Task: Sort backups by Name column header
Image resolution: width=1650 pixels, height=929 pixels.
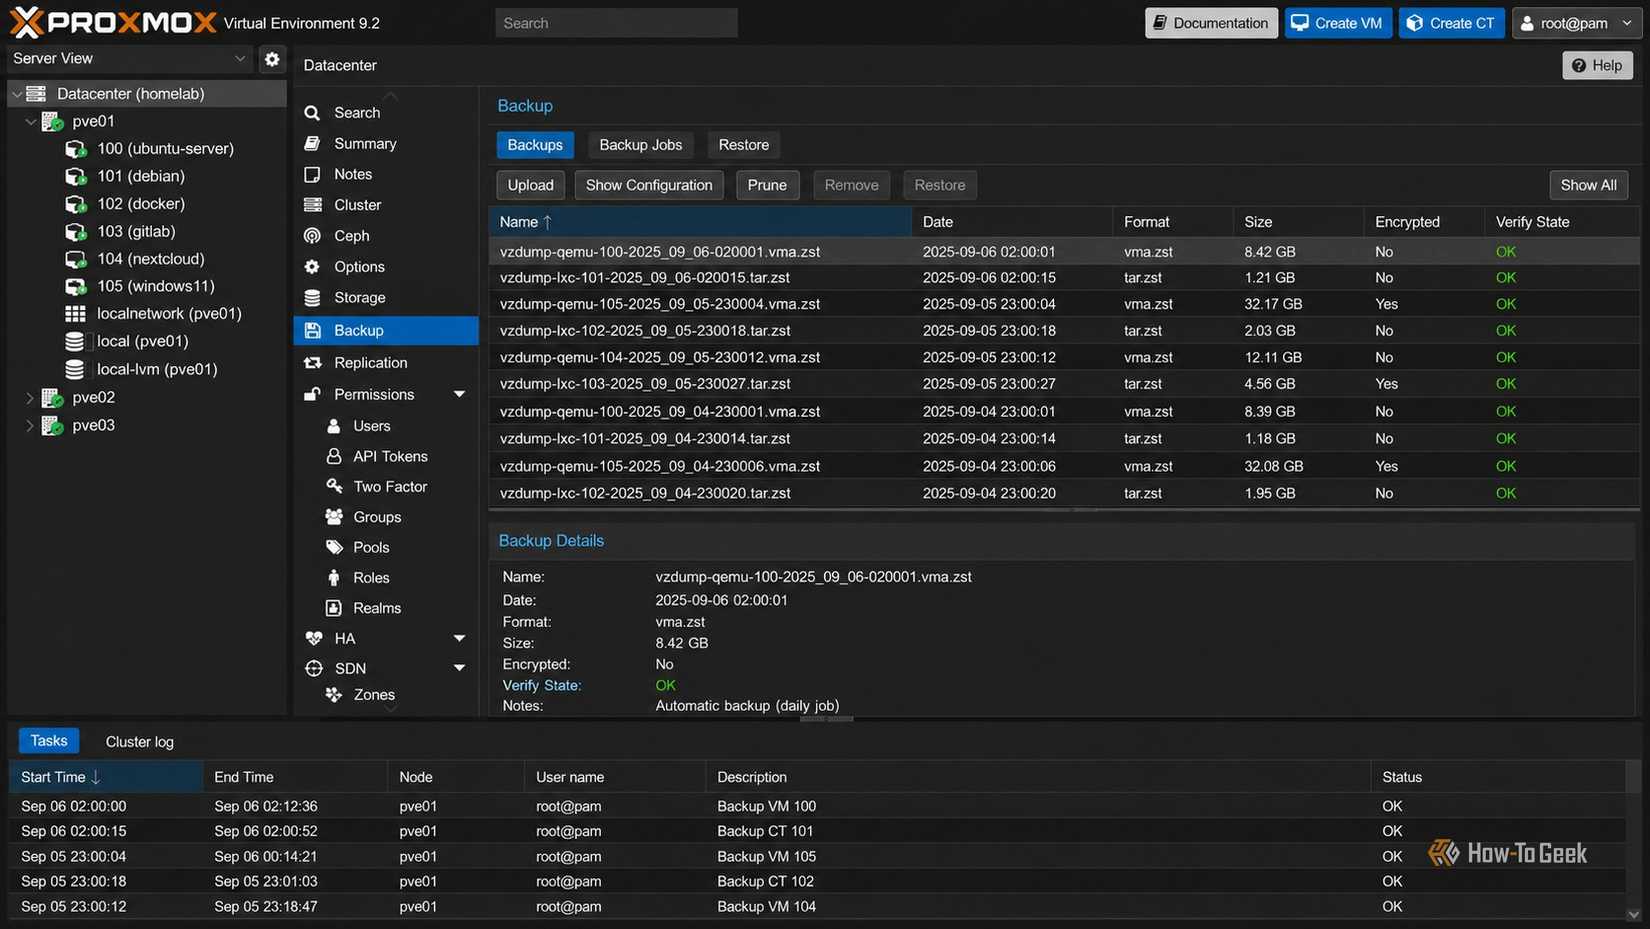Action: coord(699,222)
